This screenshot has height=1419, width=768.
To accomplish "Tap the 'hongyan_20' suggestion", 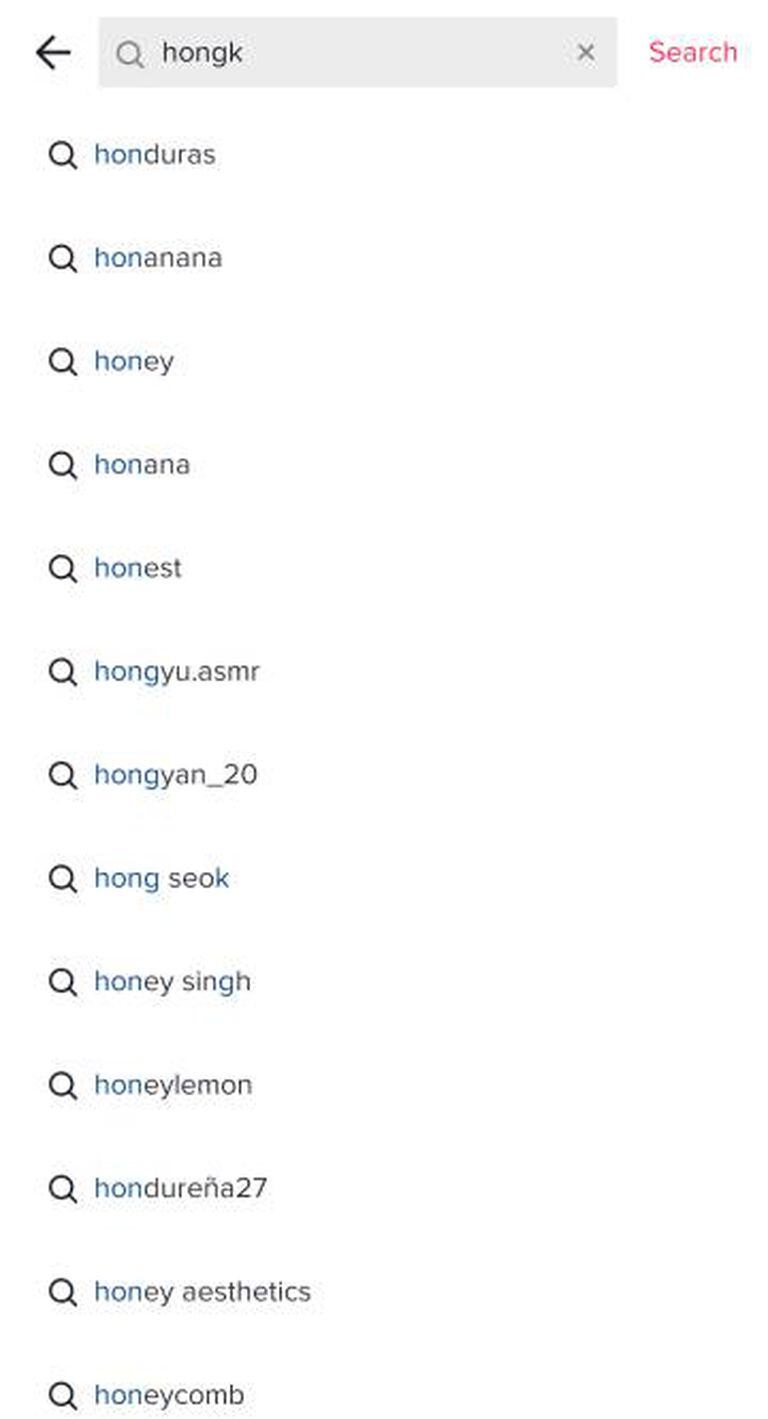I will pyautogui.click(x=176, y=775).
